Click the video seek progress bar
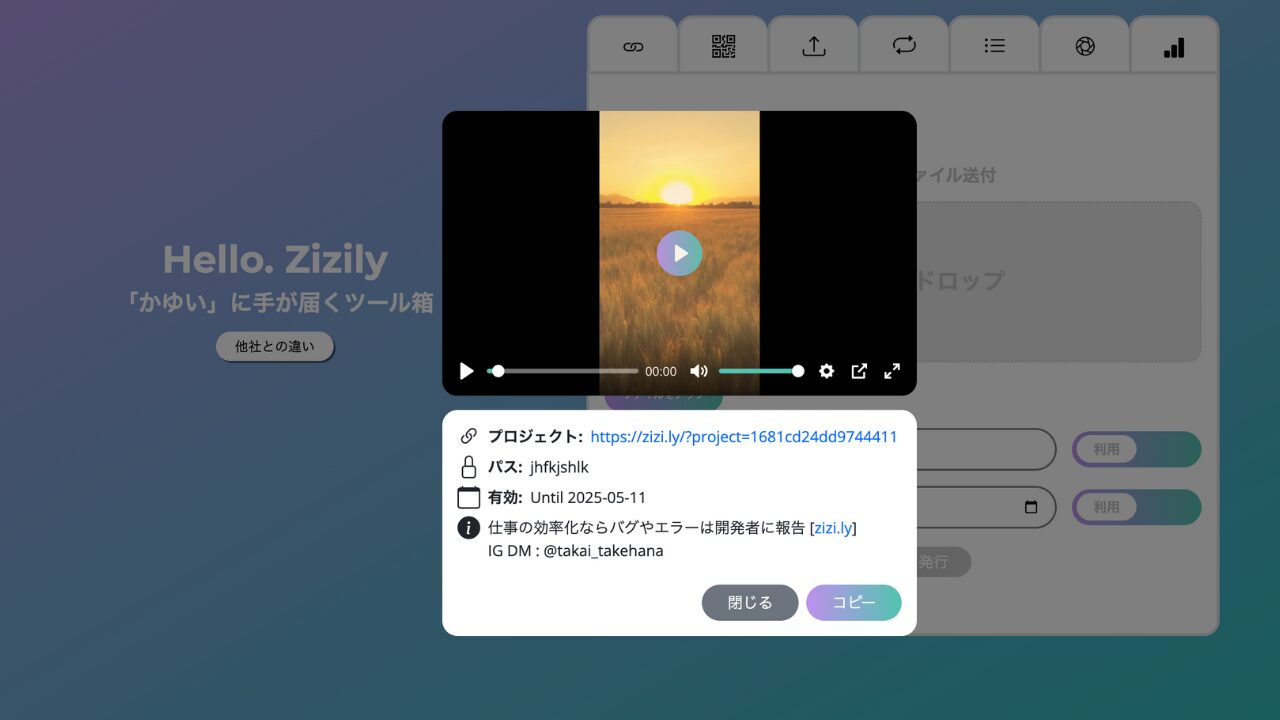The image size is (1280, 720). tap(562, 371)
